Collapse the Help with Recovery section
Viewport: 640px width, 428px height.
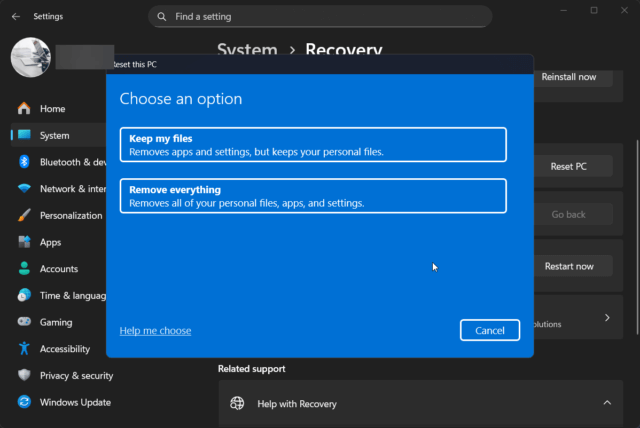607,403
